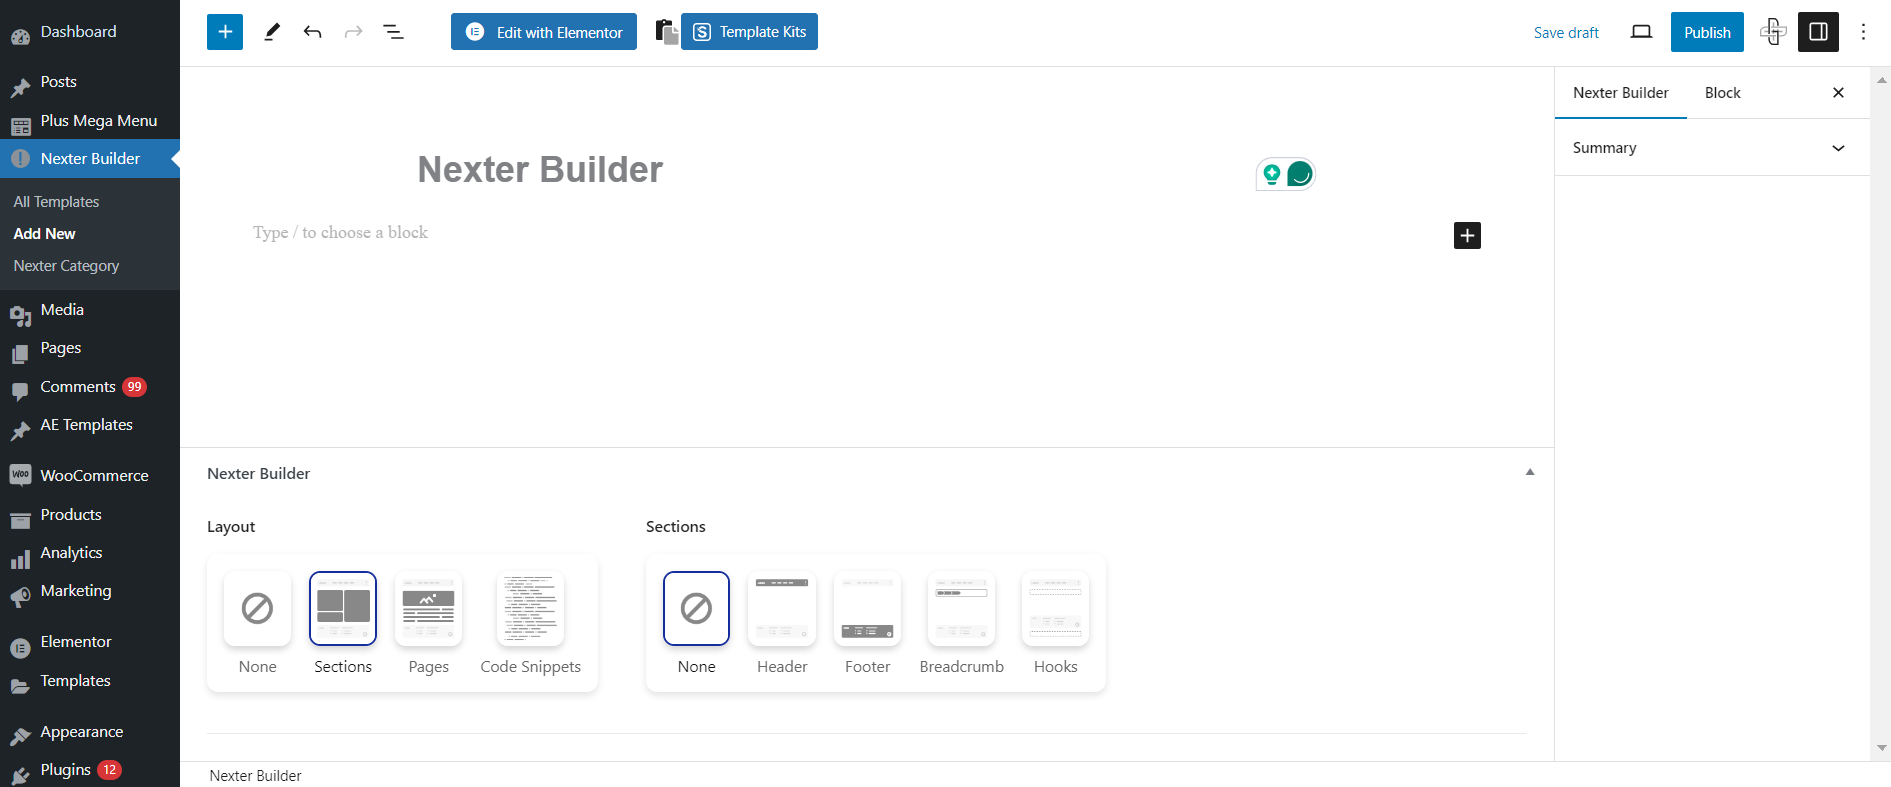Viewport: 1891px width, 787px height.
Task: Click Save draft
Action: point(1566,32)
